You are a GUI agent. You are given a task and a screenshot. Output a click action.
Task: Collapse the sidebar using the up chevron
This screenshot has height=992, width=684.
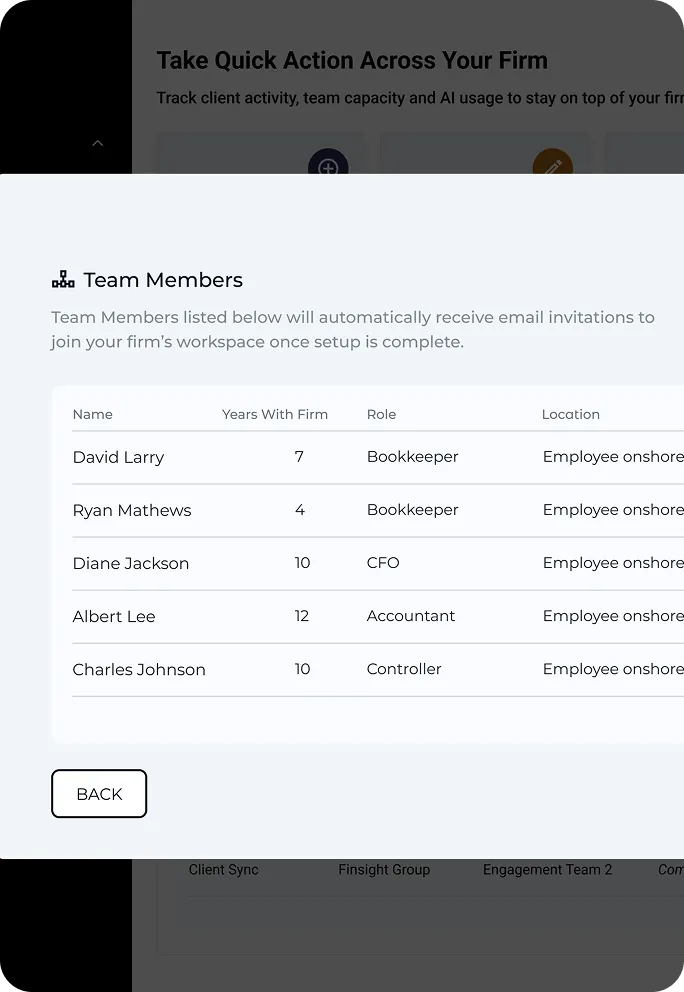tap(98, 144)
